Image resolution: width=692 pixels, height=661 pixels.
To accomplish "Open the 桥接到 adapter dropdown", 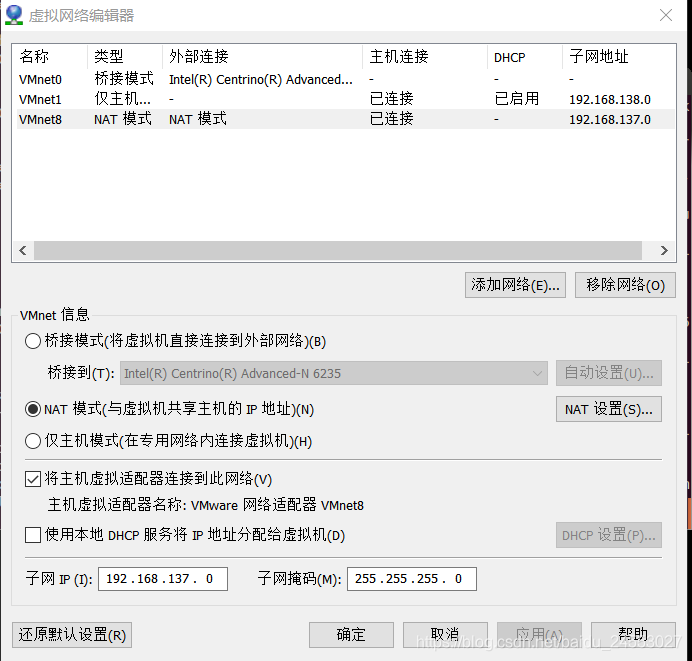I will (334, 373).
